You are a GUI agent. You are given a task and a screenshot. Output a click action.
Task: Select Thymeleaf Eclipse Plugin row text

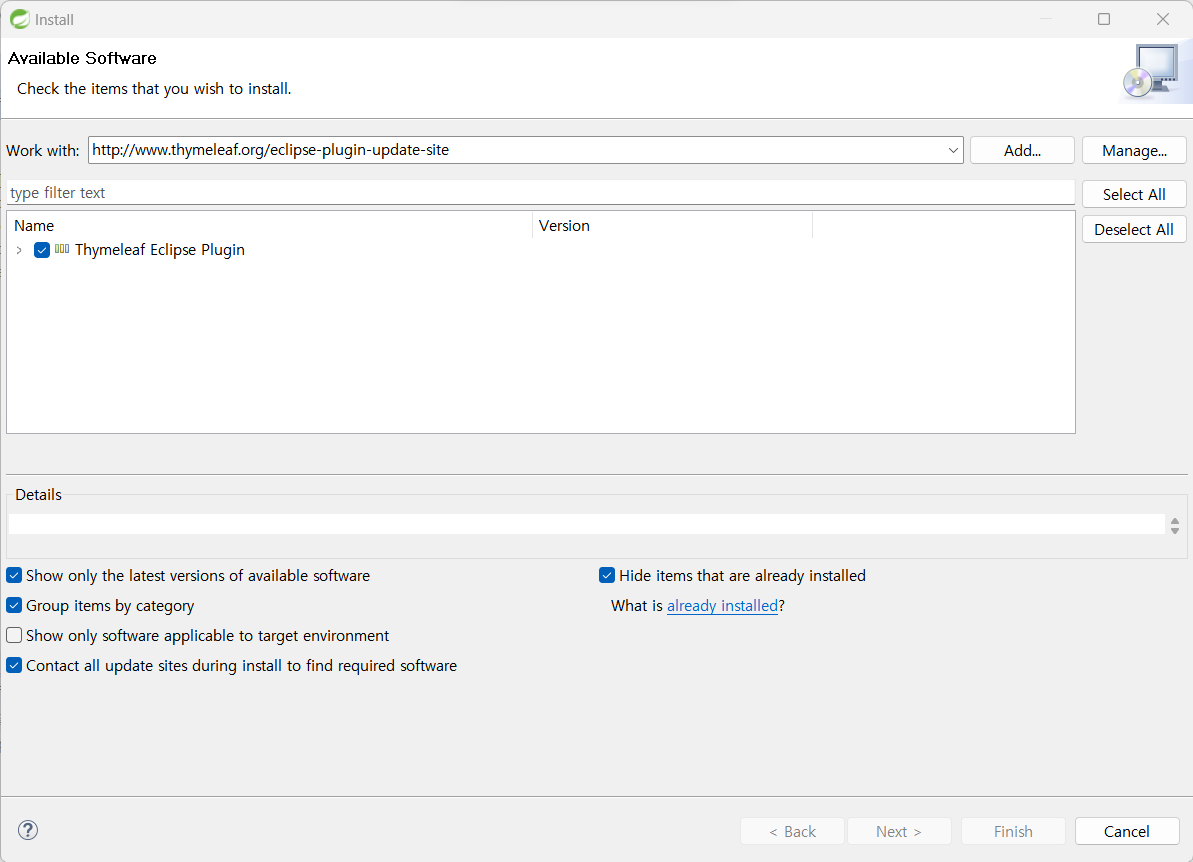tap(160, 250)
